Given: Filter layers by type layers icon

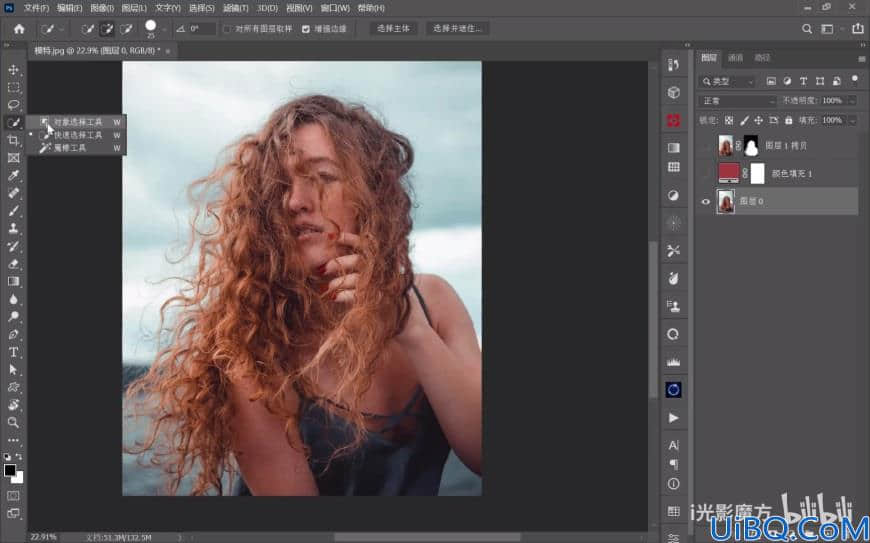Looking at the screenshot, I should [803, 81].
